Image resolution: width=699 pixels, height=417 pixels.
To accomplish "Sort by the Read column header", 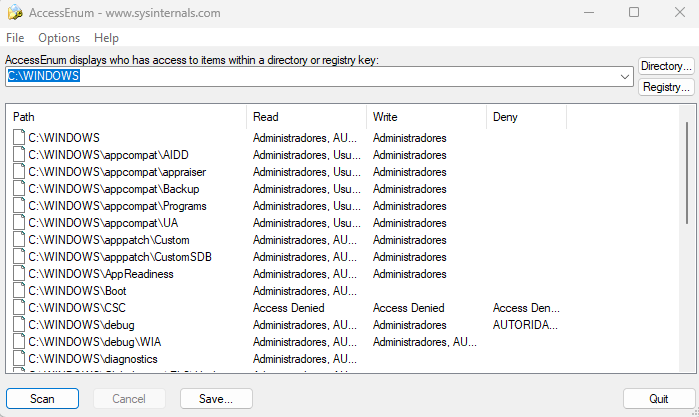I will tap(306, 117).
